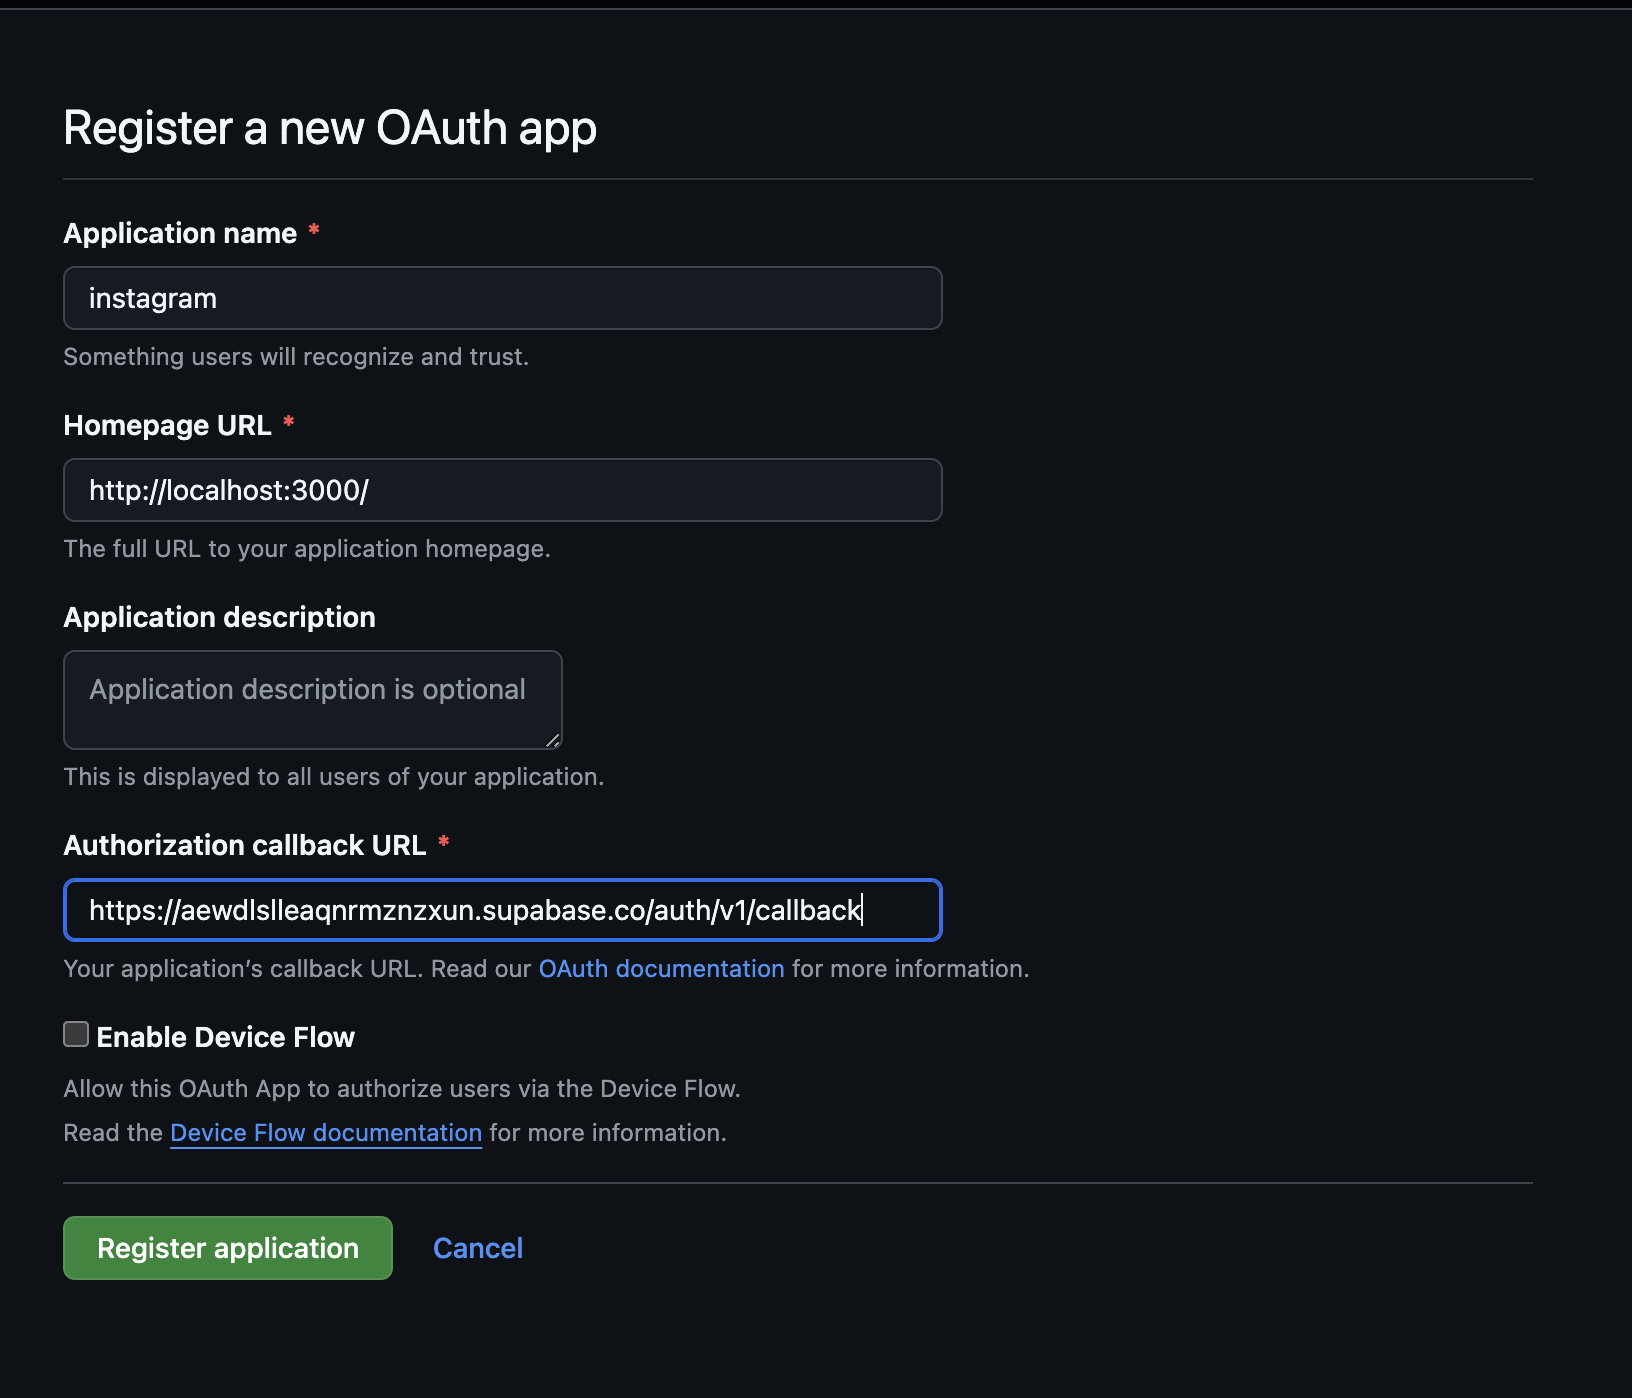
Task: Click the Authorization callback URL input
Action: click(502, 910)
